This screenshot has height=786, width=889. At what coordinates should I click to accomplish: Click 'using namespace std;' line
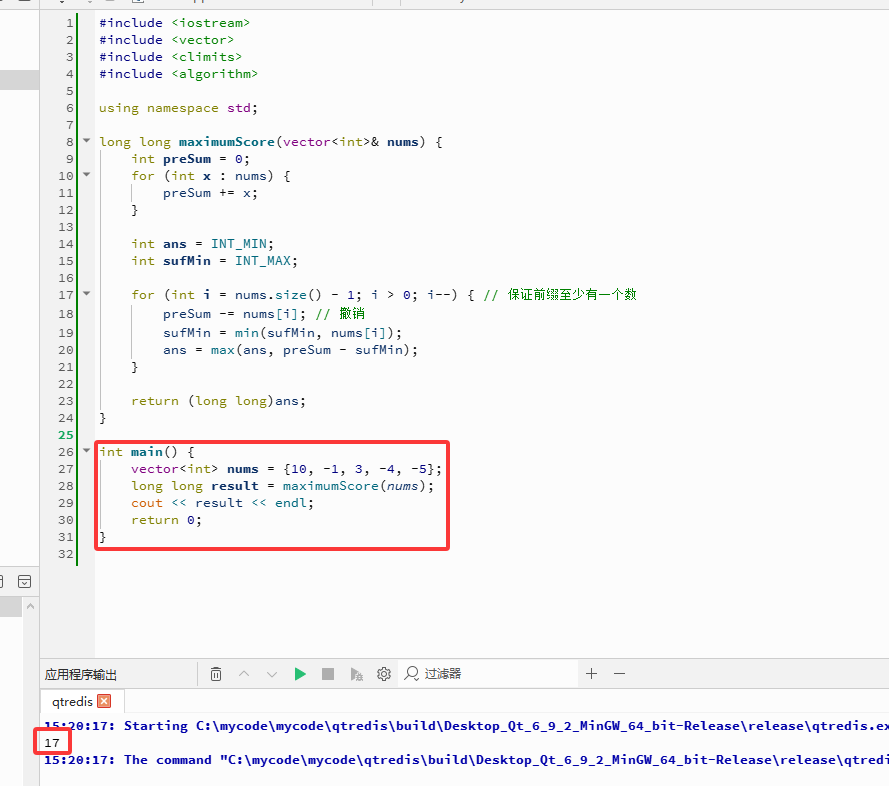pos(178,108)
